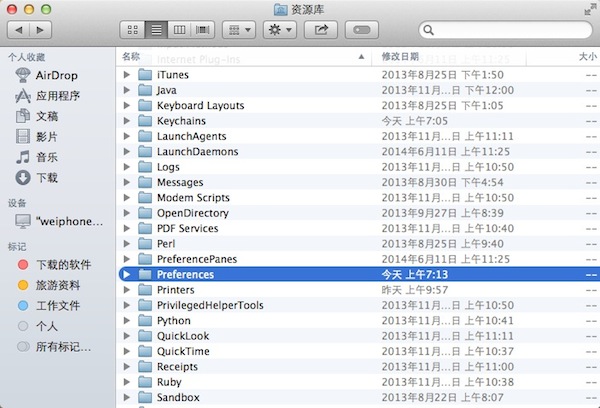Switch to list view

(156, 30)
